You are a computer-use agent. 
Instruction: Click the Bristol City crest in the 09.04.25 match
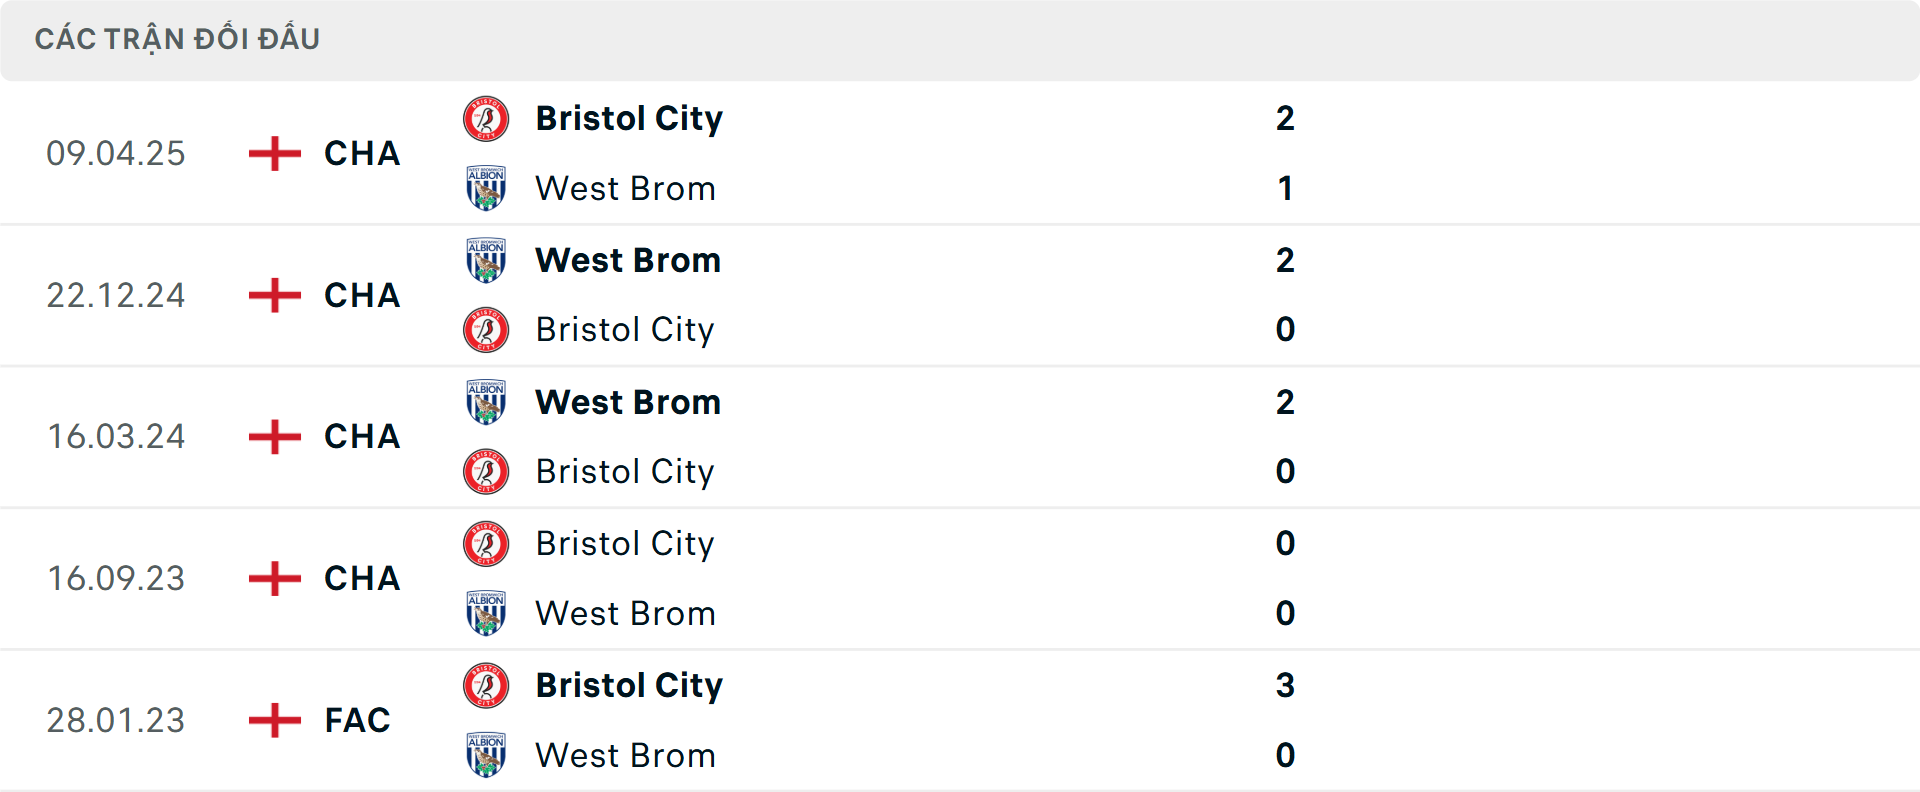pos(486,118)
